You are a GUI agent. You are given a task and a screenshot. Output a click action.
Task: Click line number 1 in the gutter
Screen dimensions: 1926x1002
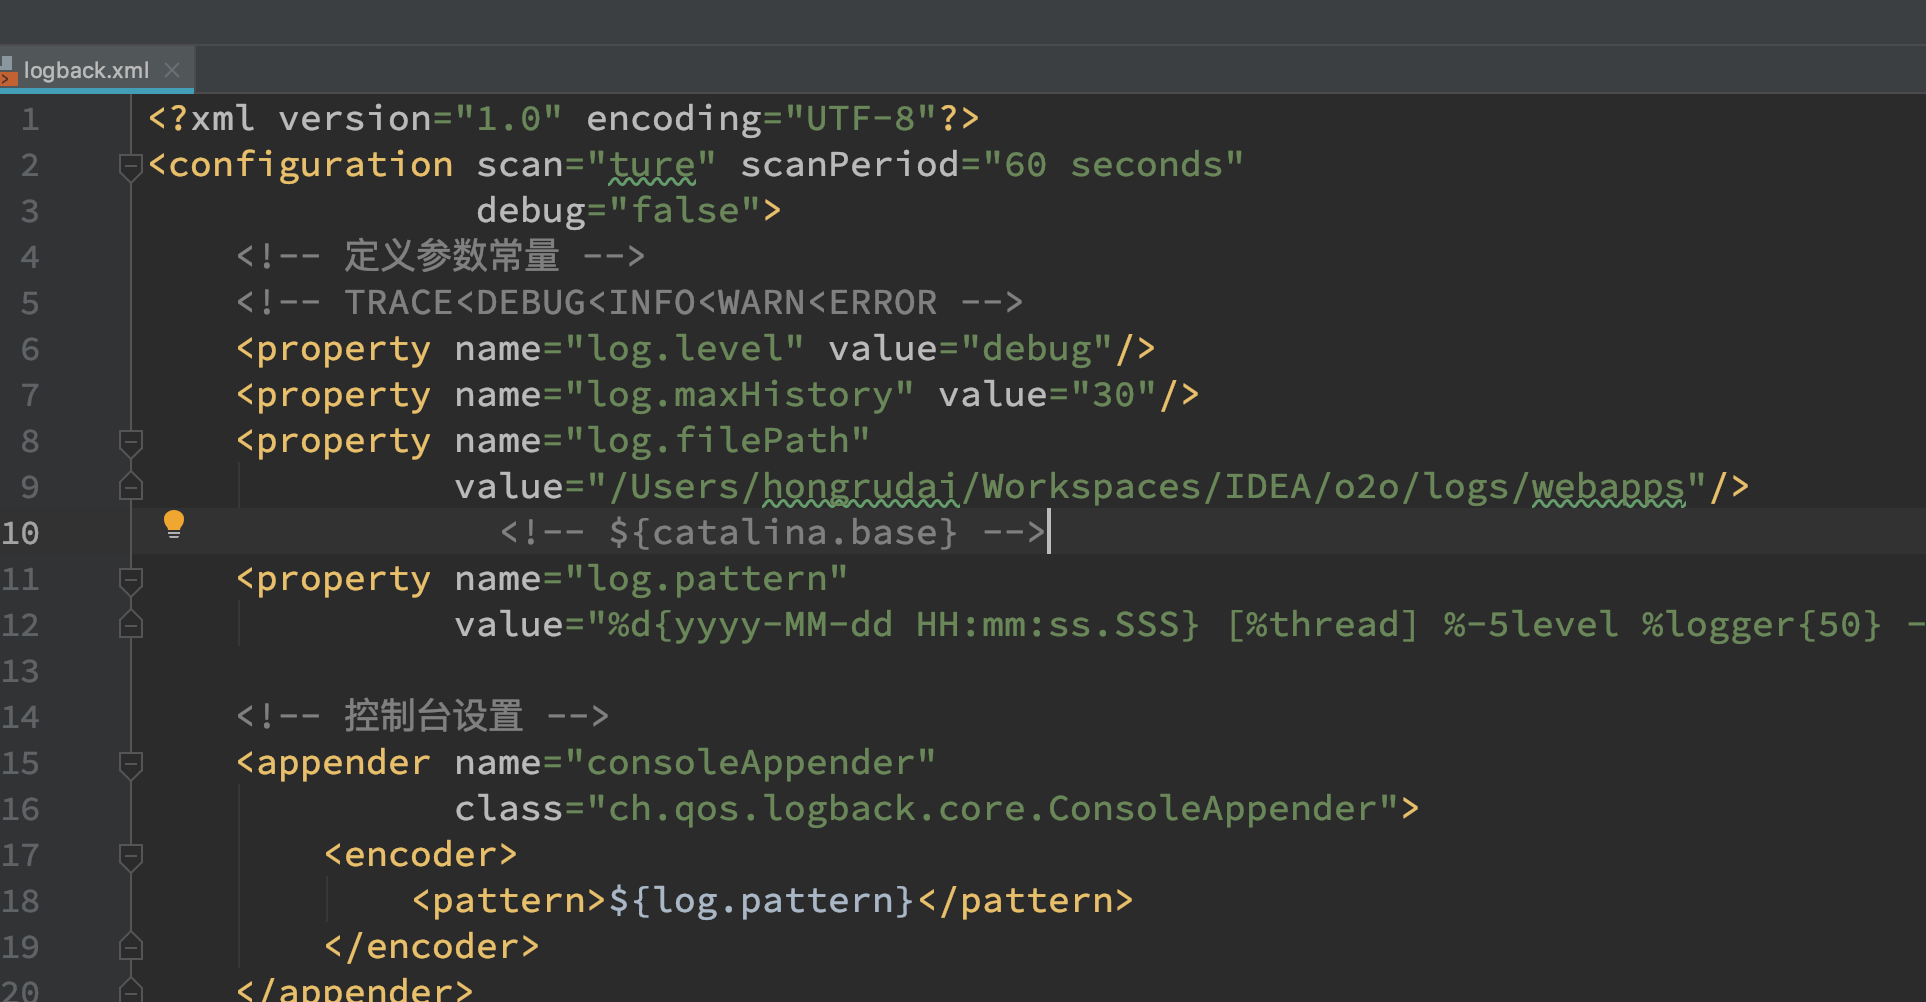point(30,120)
